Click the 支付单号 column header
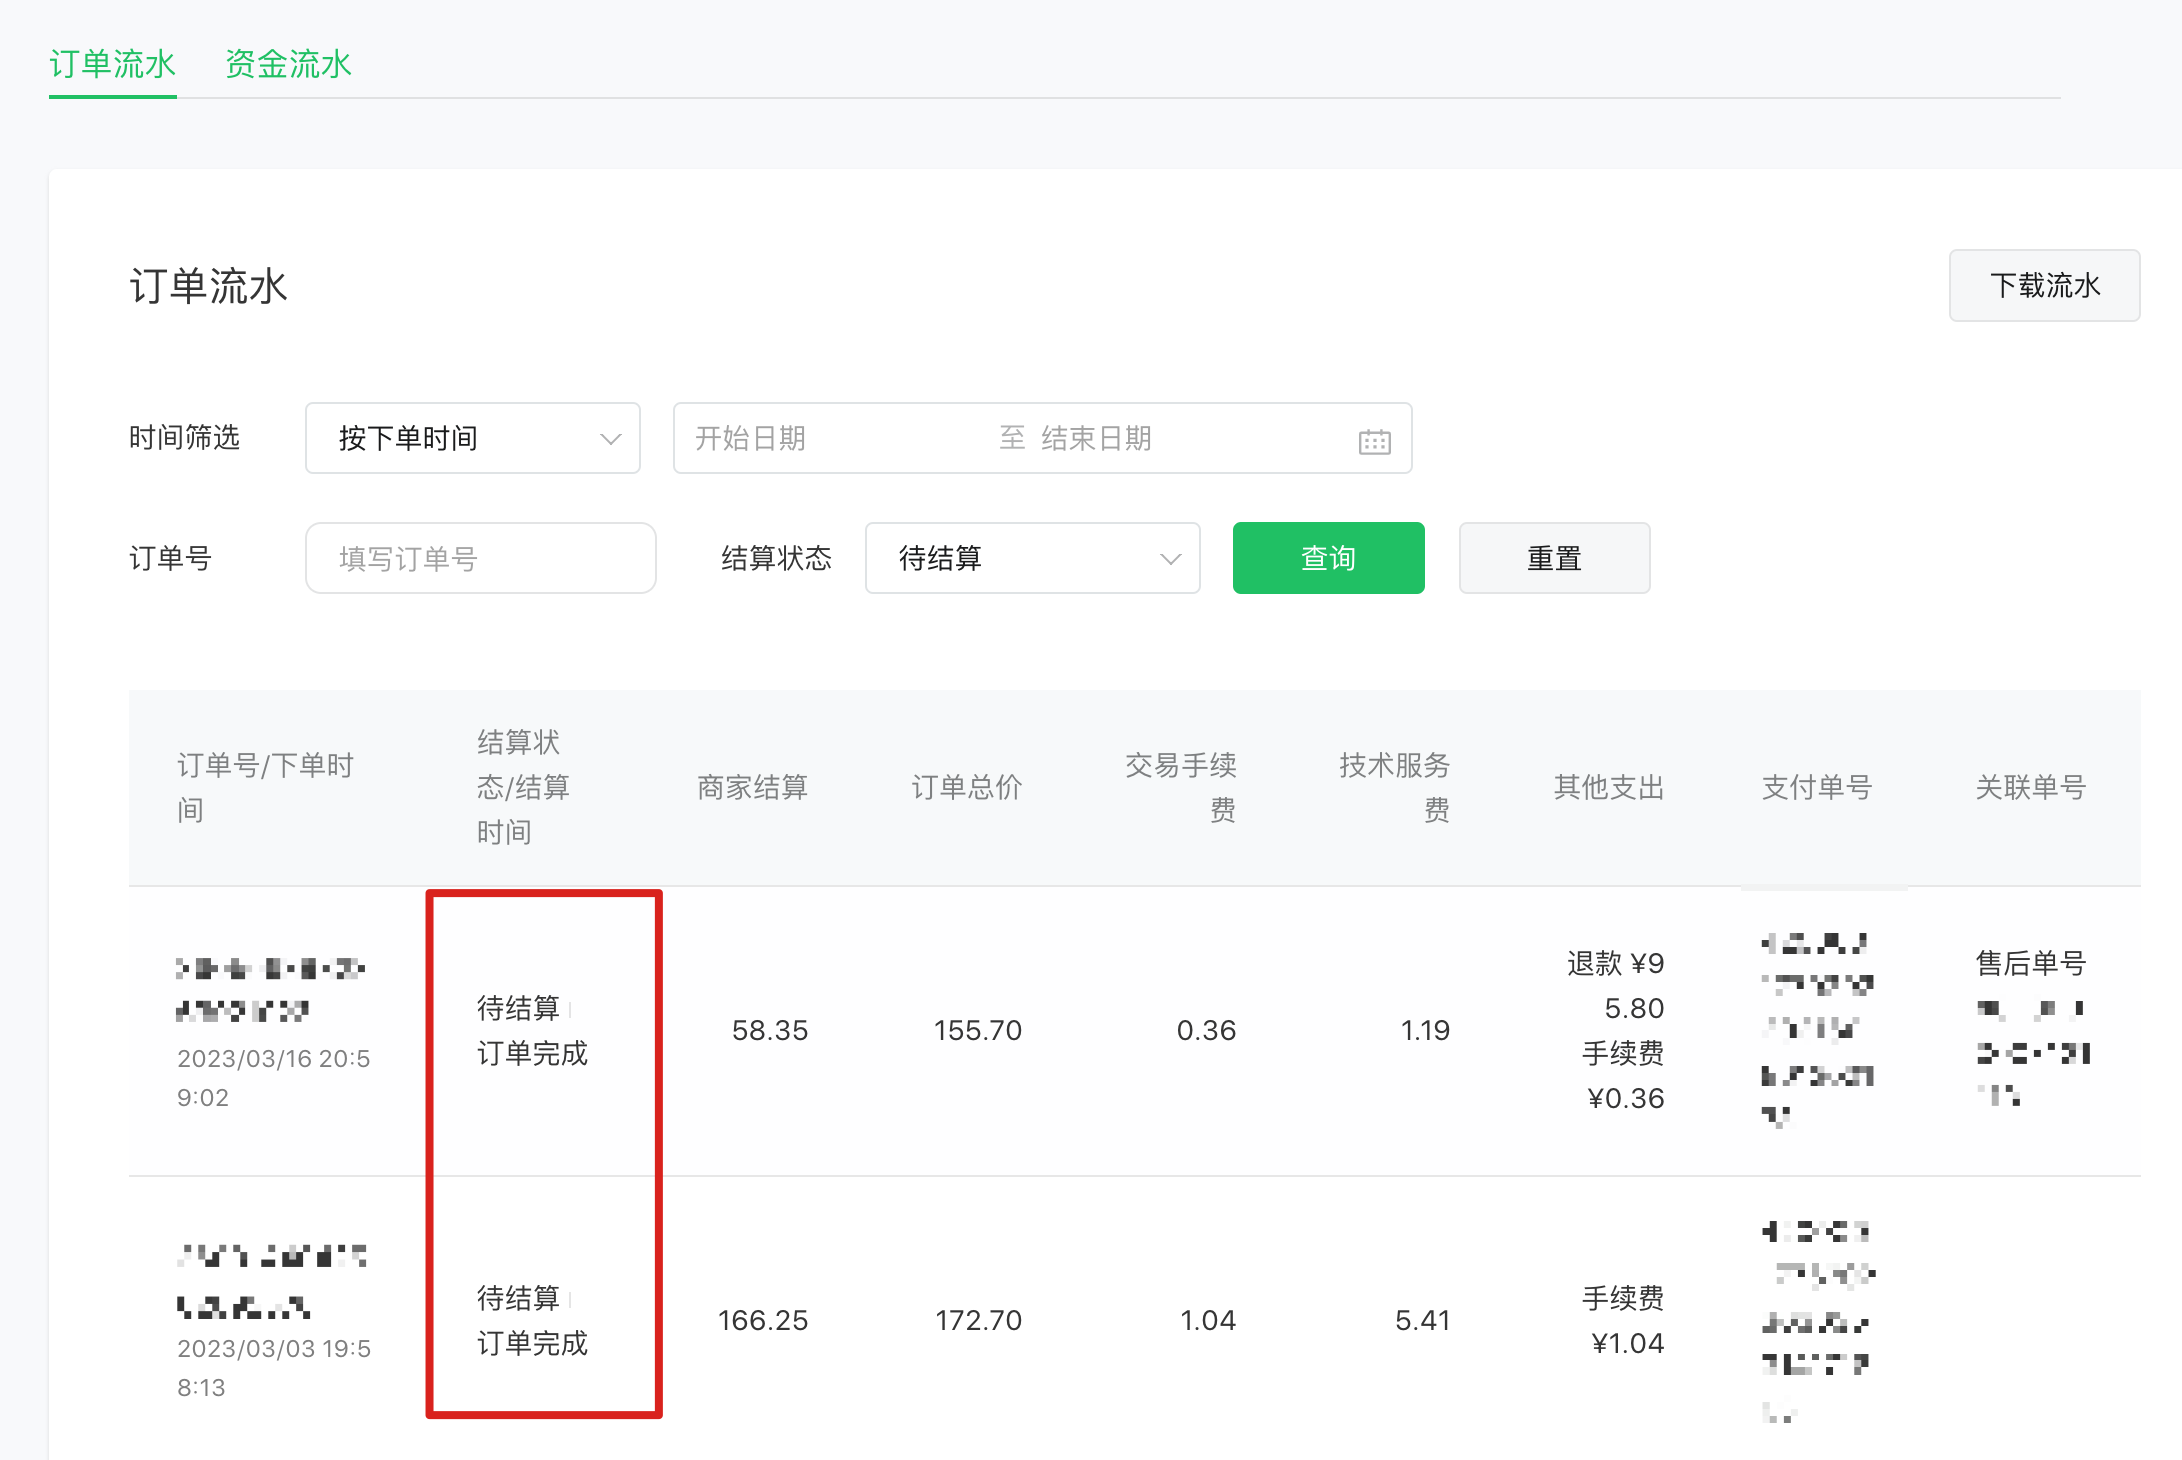The image size is (2182, 1460). tap(1816, 788)
